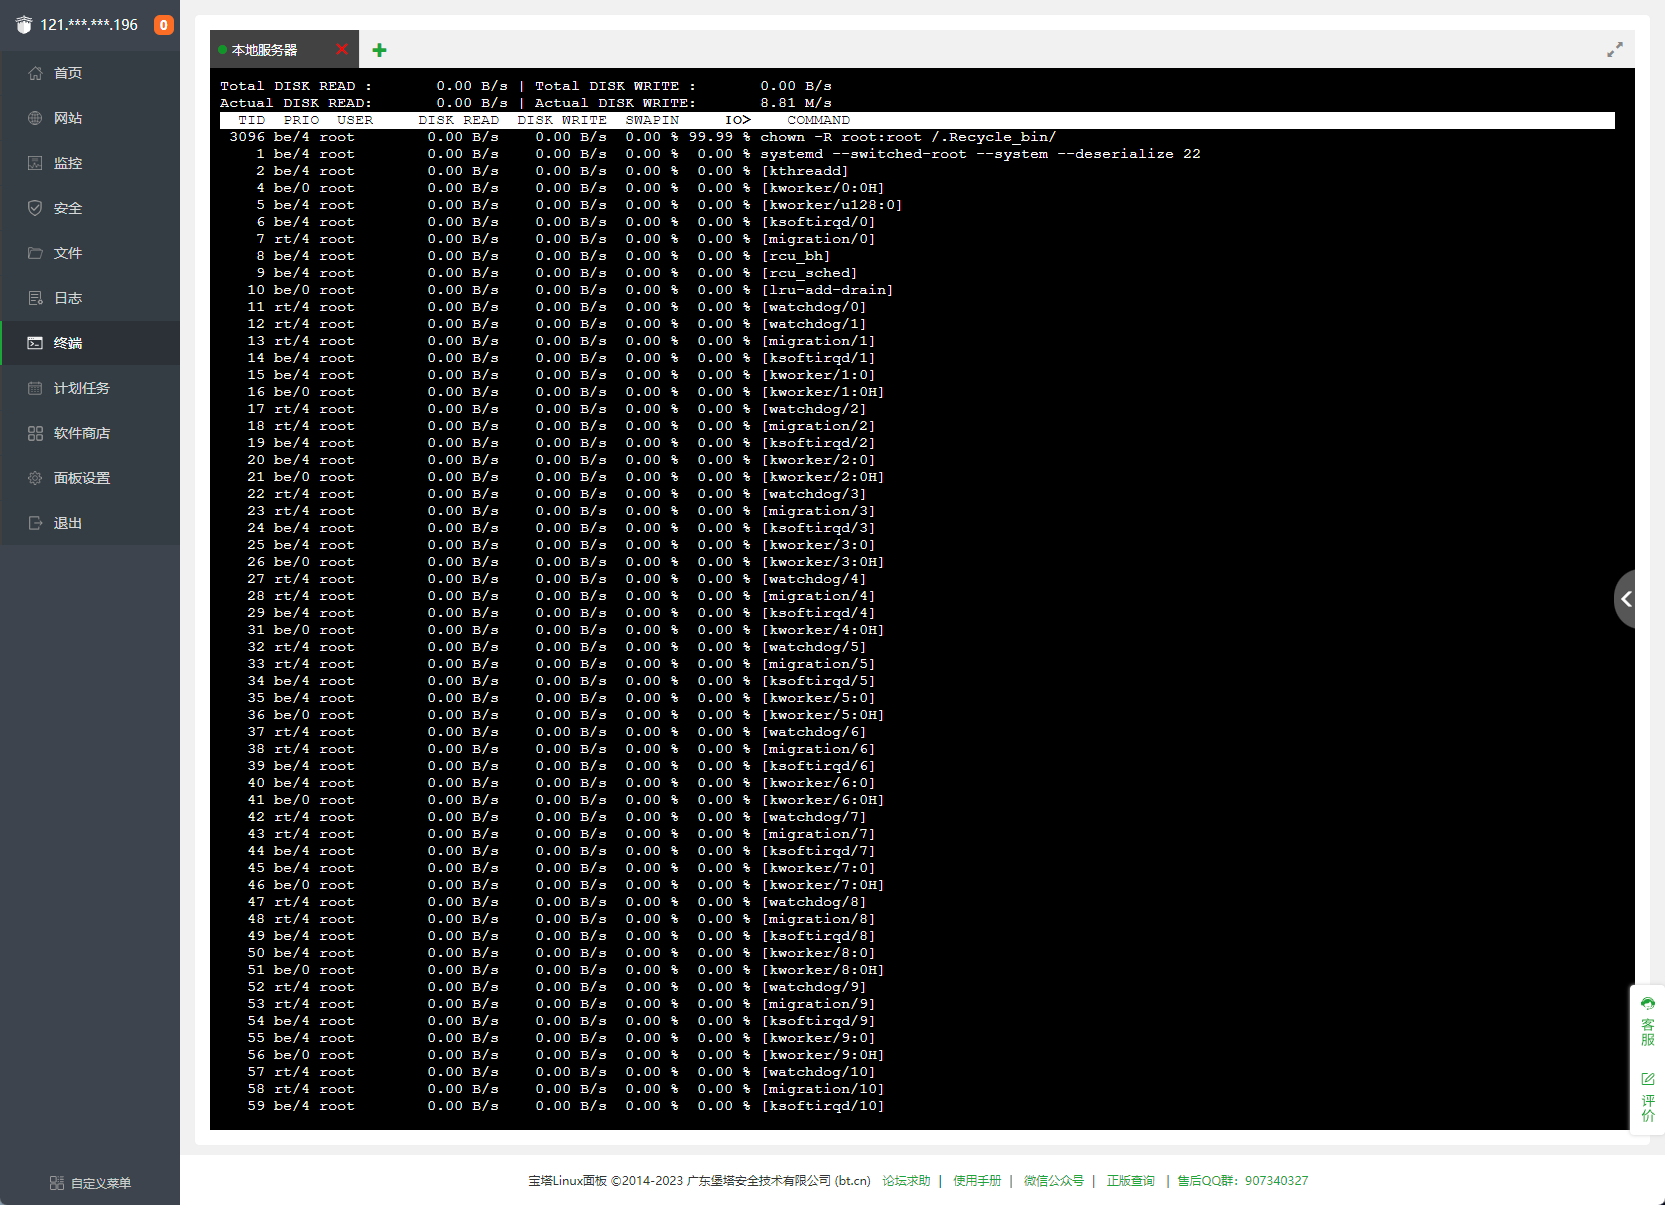
Task: Click the 99.99 % IO value
Action: click(719, 137)
